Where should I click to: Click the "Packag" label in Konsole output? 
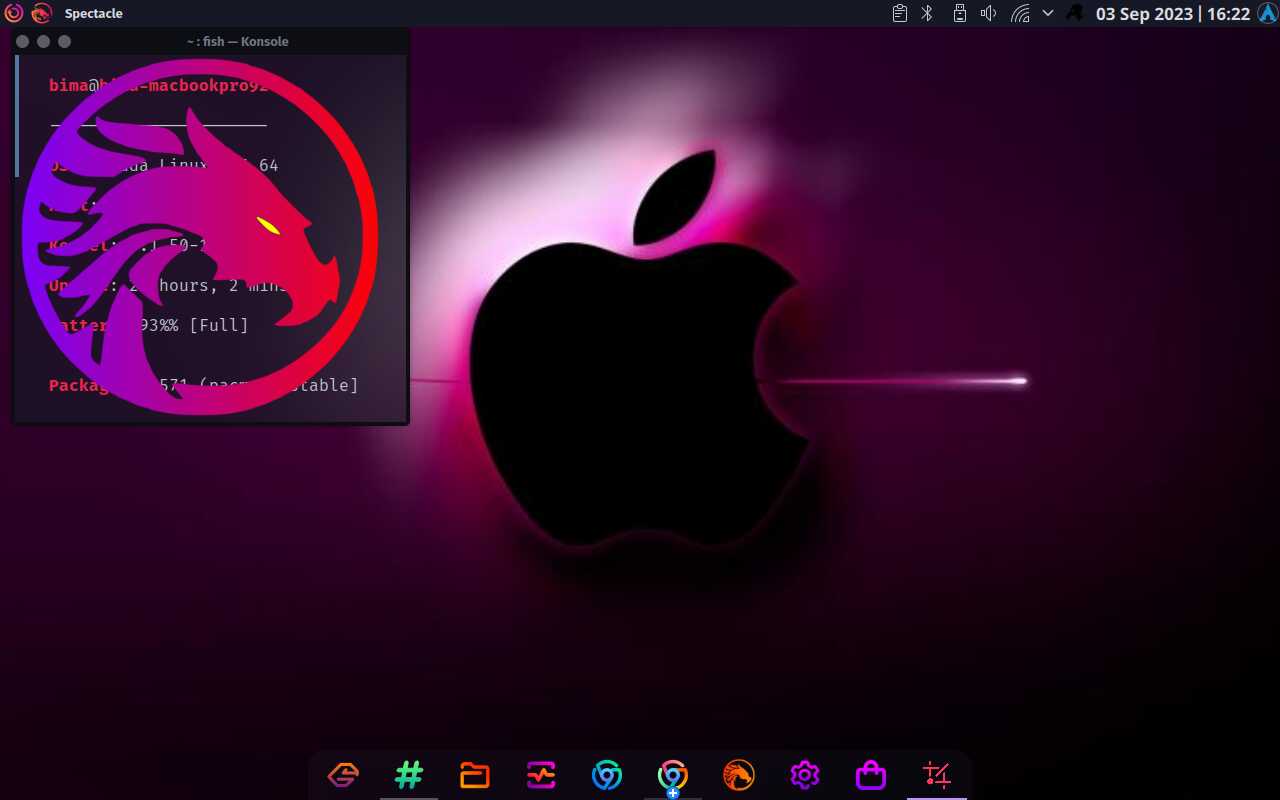[79, 385]
